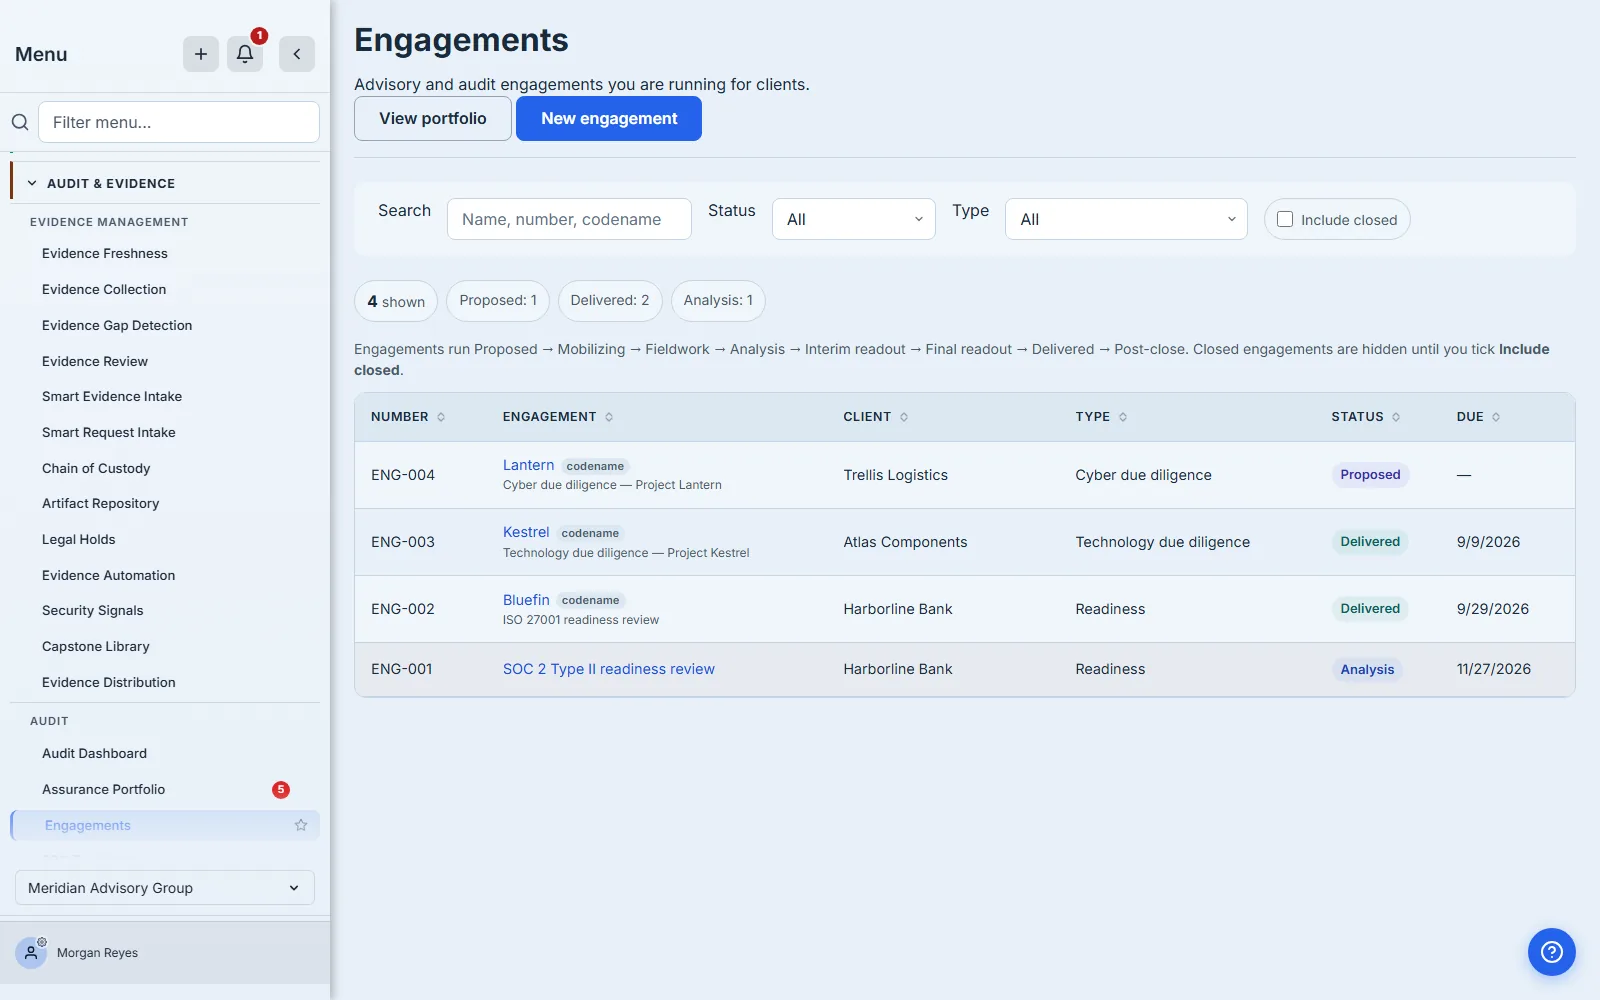Open Evidence Automation

[109, 576]
